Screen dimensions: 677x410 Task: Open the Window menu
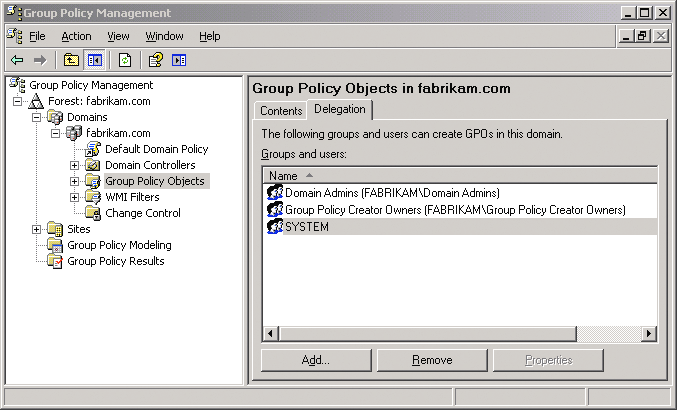pyautogui.click(x=164, y=36)
